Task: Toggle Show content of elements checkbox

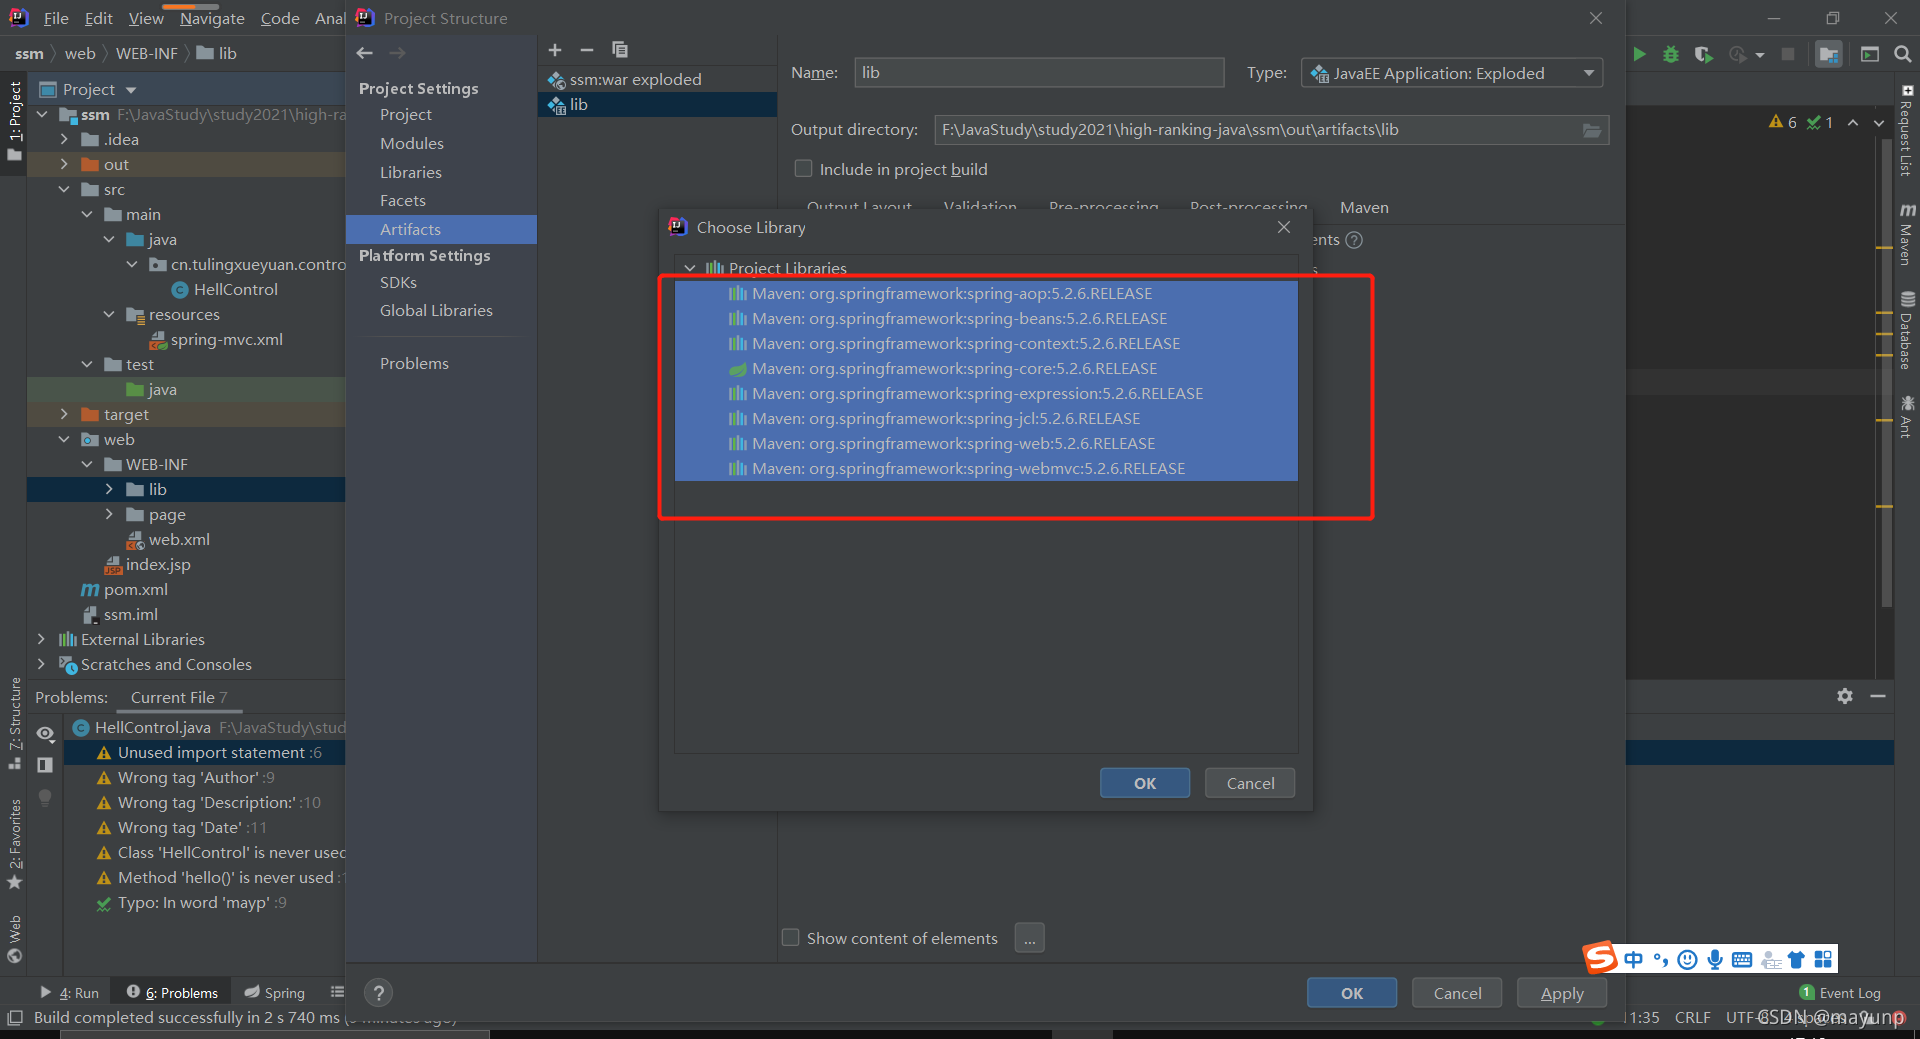Action: click(791, 938)
